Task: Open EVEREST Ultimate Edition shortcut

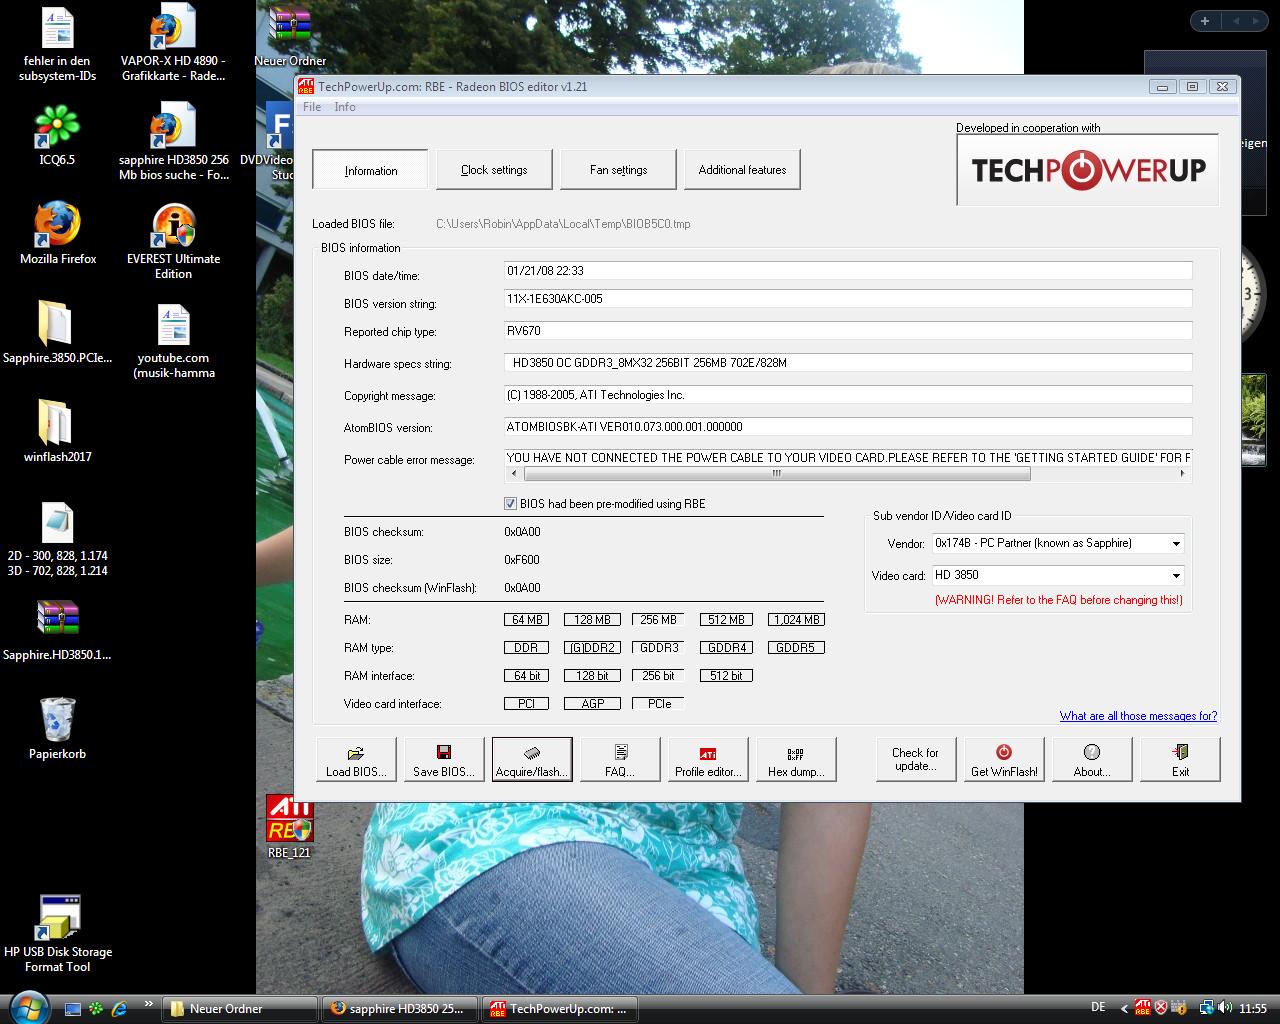Action: click(x=174, y=242)
